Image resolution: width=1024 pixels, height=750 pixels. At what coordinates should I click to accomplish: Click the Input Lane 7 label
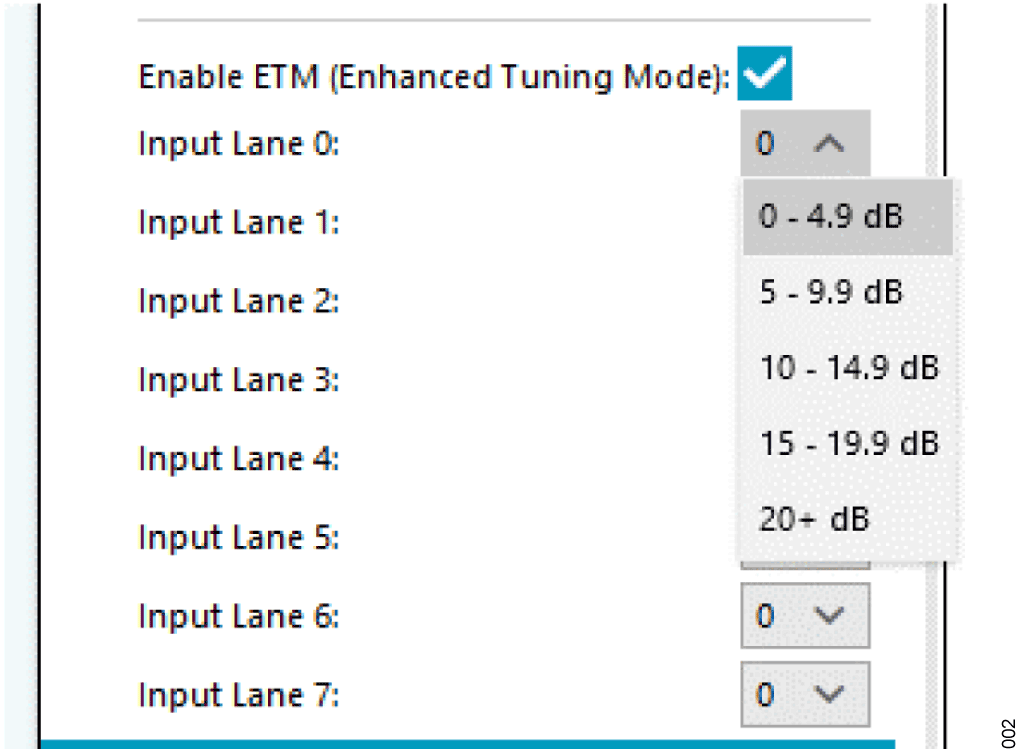point(239,694)
